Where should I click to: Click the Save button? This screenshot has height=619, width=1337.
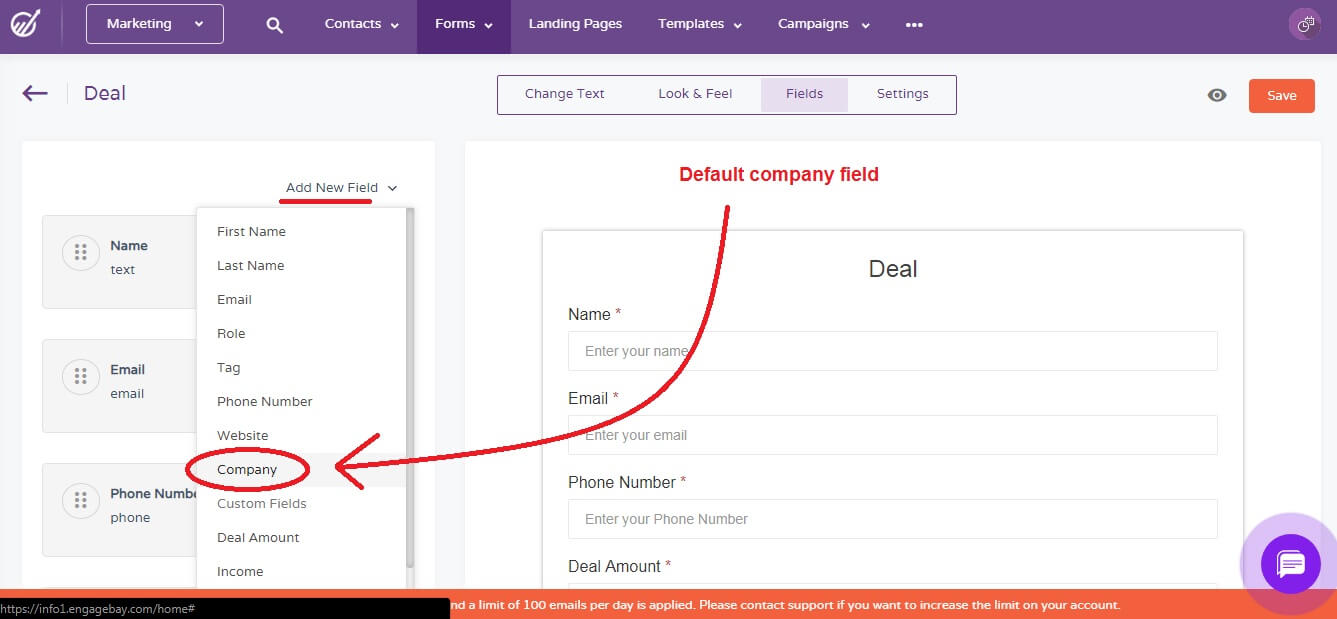click(1281, 95)
